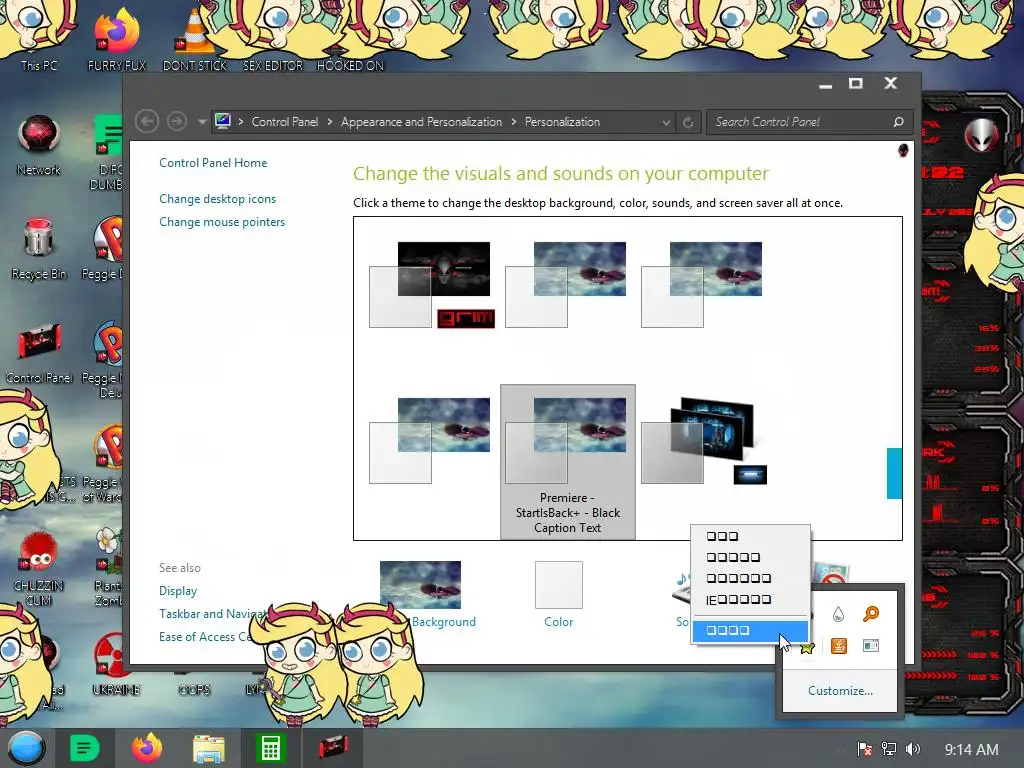The height and width of the screenshot is (768, 1024).
Task: Click the Color link label
Action: point(558,622)
